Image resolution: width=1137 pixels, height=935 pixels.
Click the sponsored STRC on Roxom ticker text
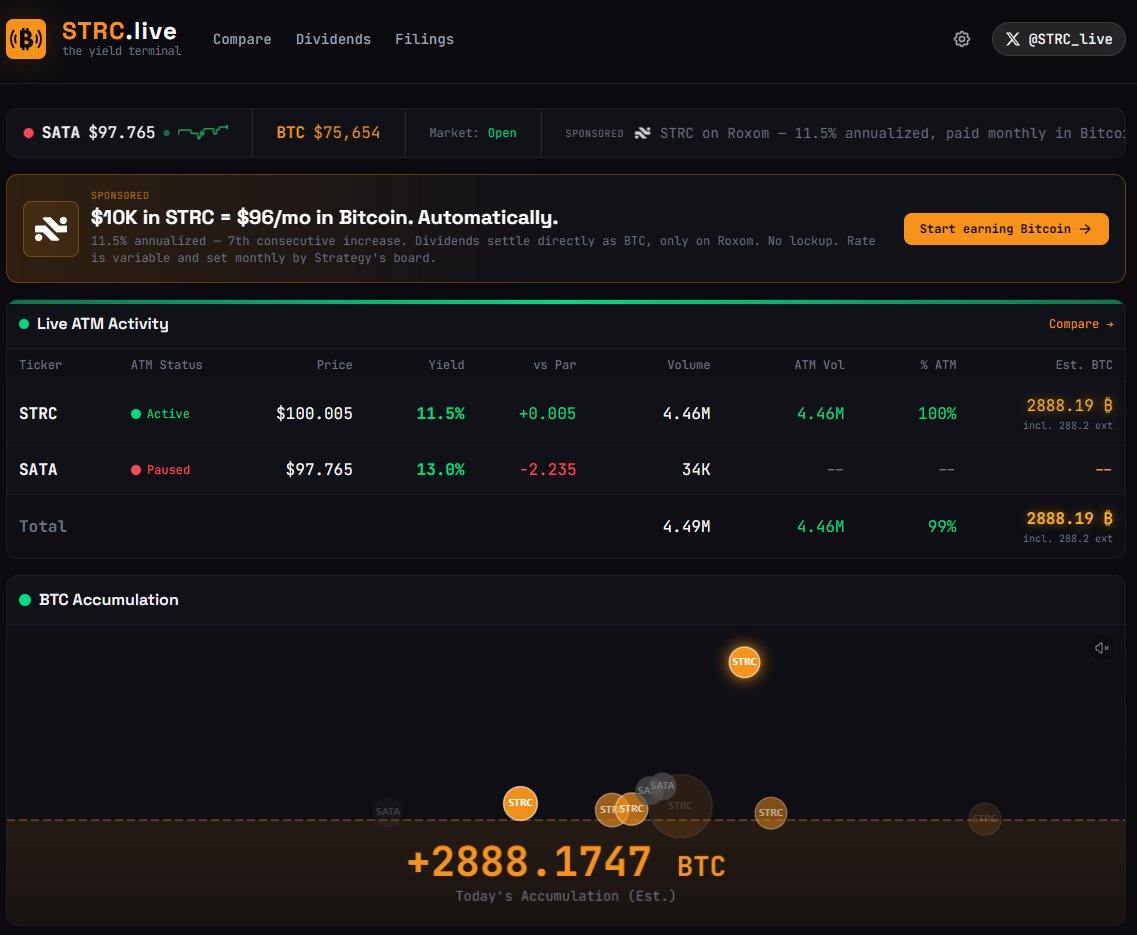click(892, 133)
